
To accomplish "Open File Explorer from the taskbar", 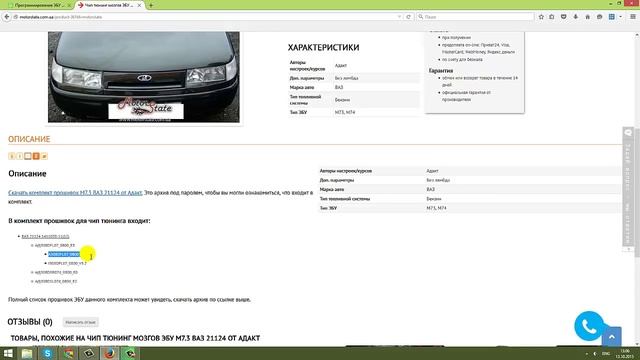I will click(27, 353).
